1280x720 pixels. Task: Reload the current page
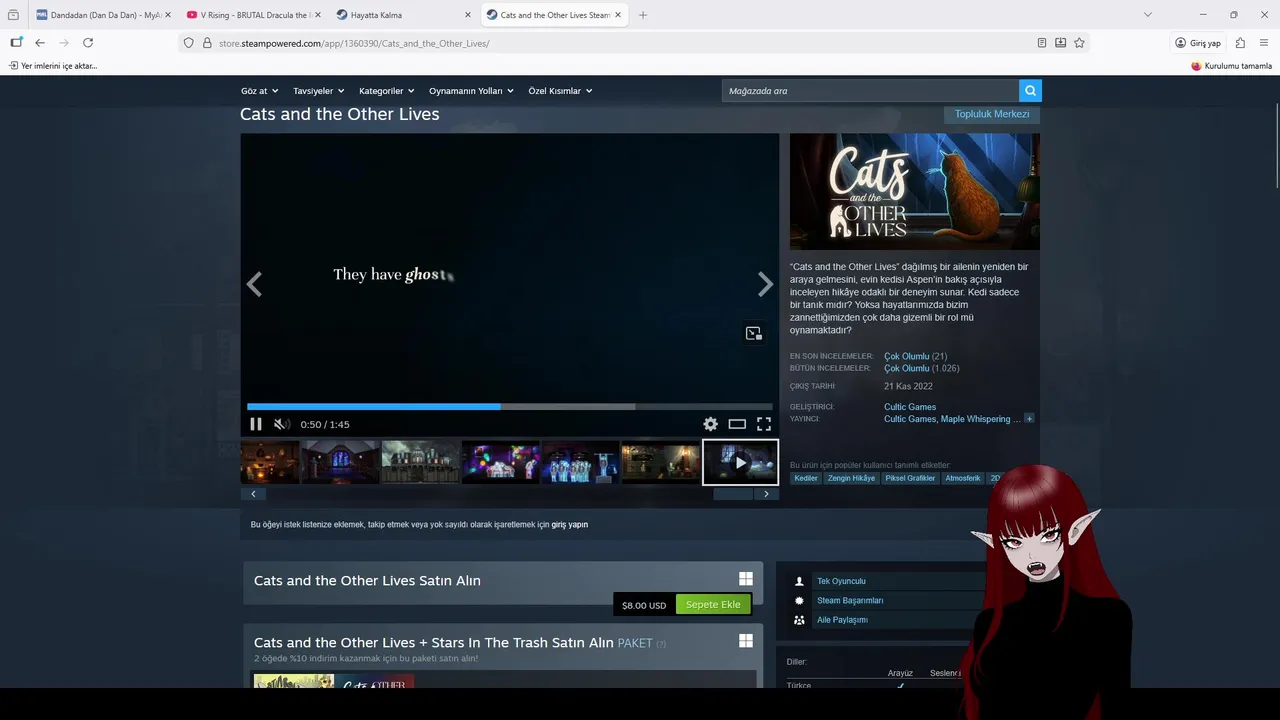point(88,43)
